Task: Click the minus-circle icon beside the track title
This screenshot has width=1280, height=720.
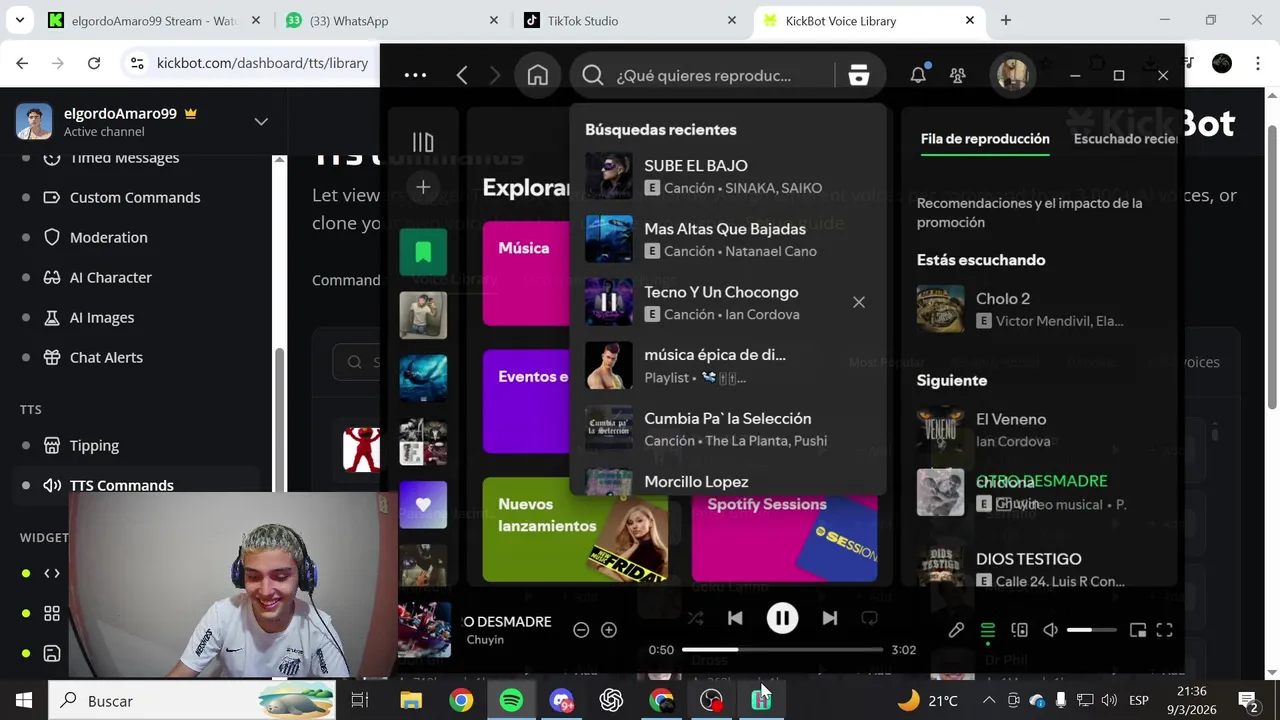Action: 581,630
